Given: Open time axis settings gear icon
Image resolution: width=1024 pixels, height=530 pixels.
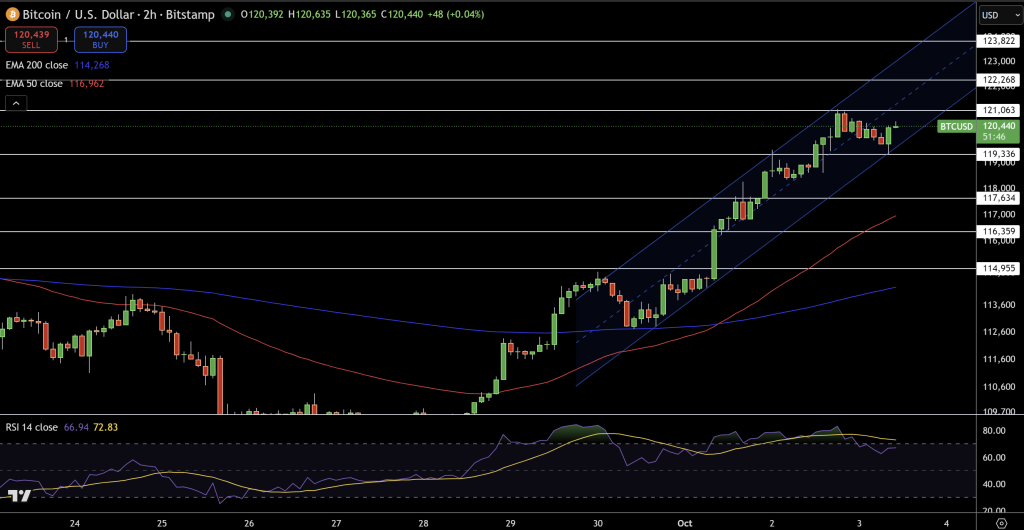Looking at the screenshot, I should click(1001, 522).
